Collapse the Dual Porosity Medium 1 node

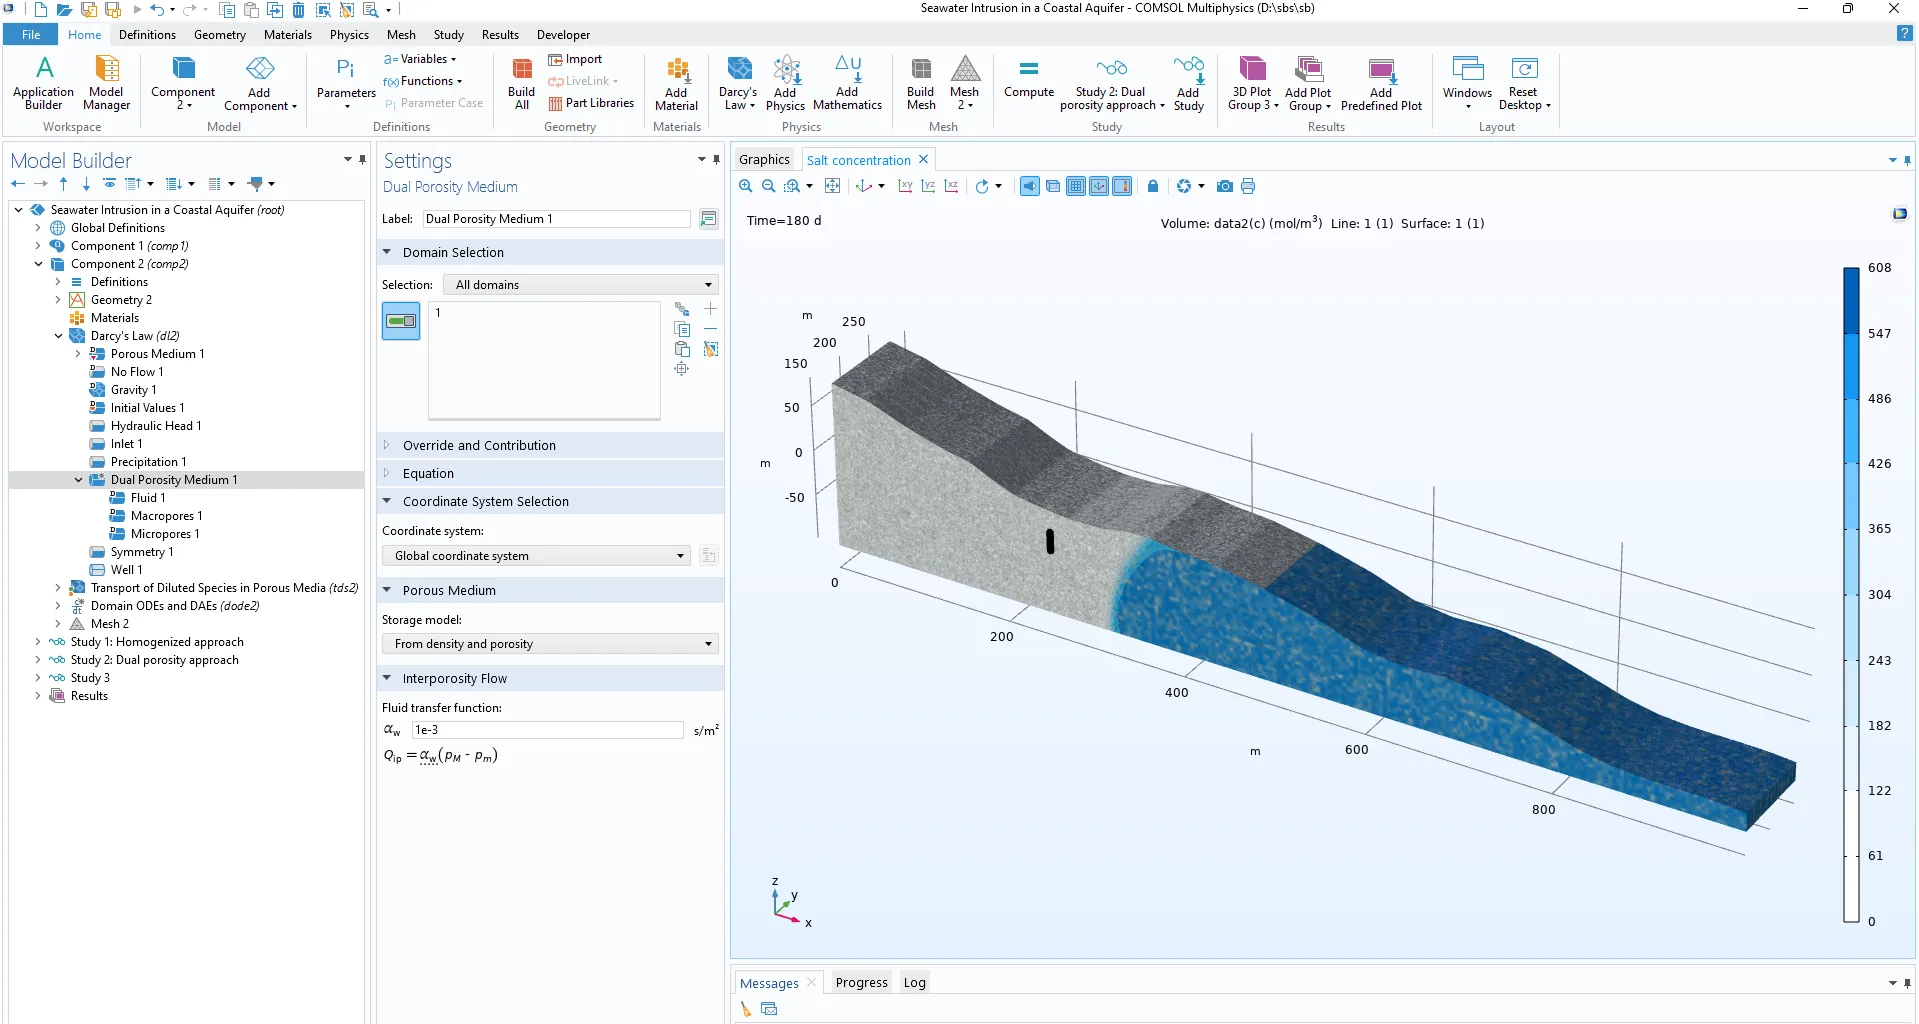tap(79, 480)
